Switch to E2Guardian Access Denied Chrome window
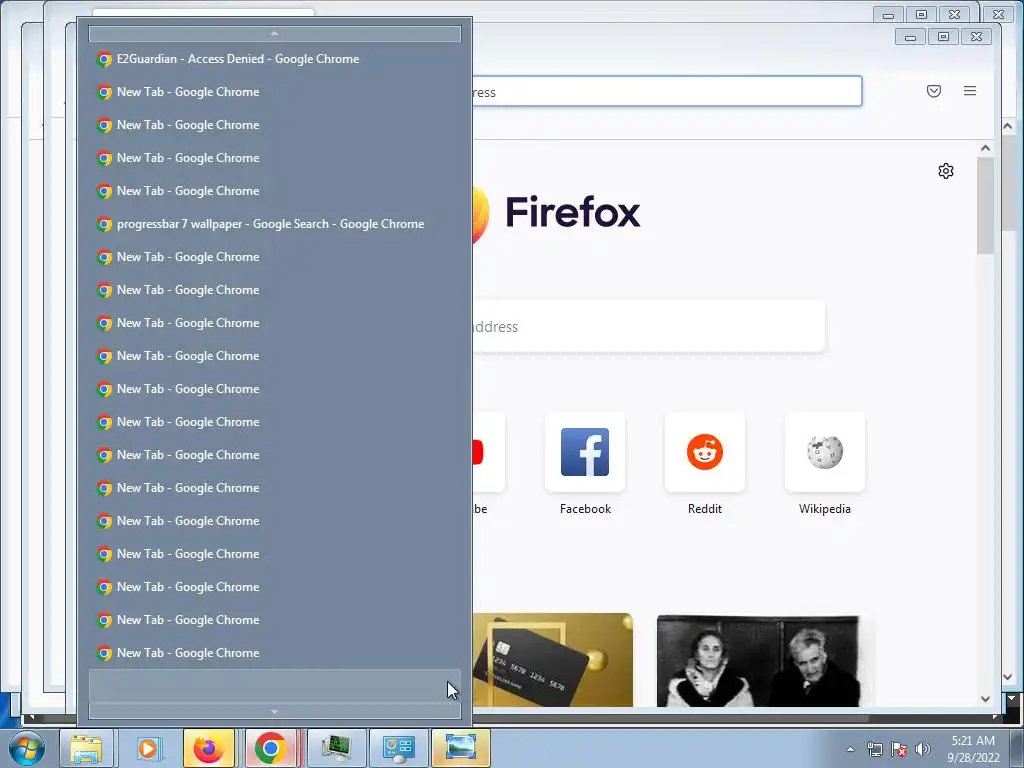 [x=274, y=59]
